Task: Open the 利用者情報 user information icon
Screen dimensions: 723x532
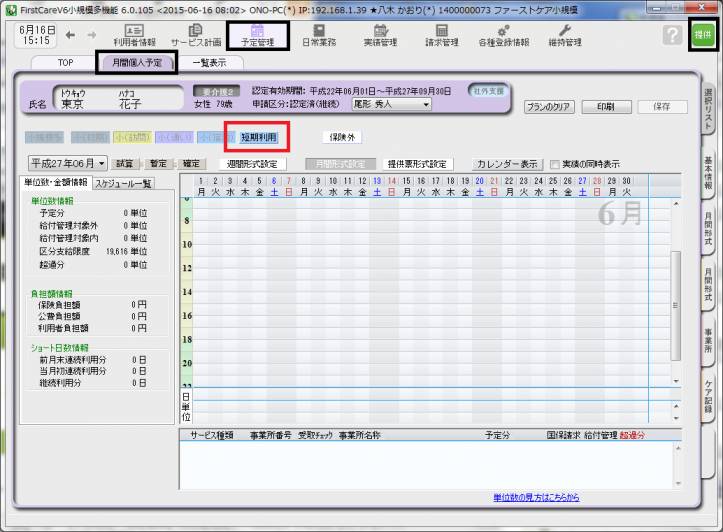Action: pos(132,35)
